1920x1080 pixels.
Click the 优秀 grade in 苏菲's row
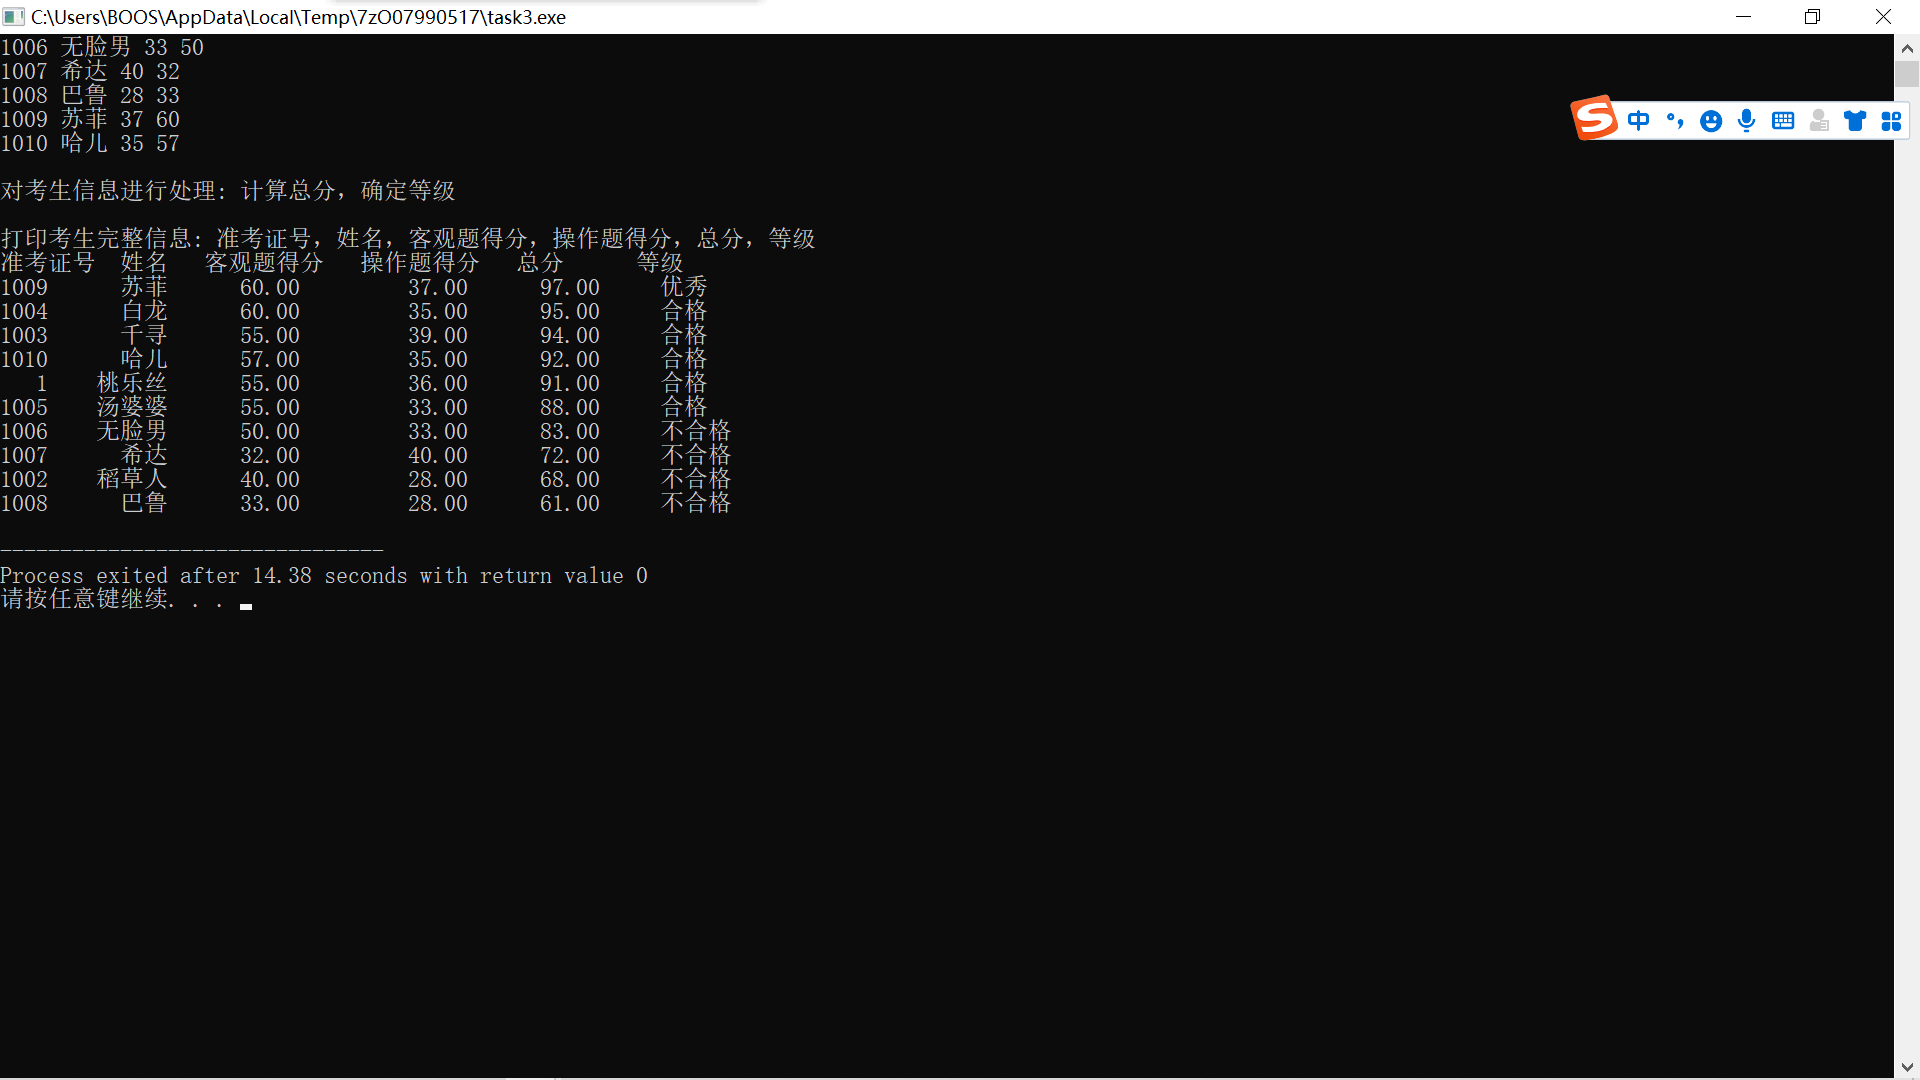pyautogui.click(x=684, y=287)
